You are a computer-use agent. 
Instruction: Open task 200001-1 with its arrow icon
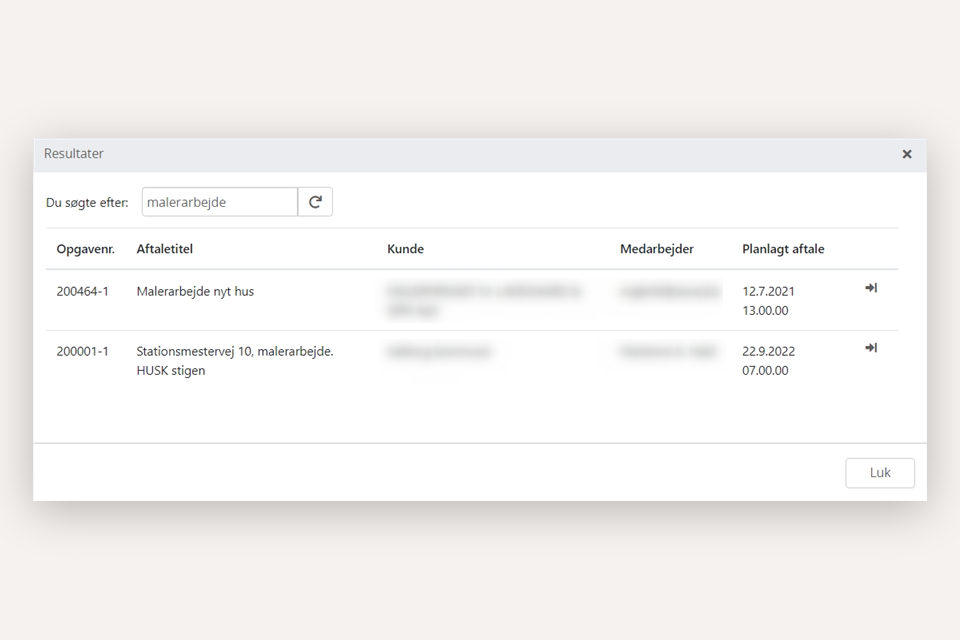[870, 348]
